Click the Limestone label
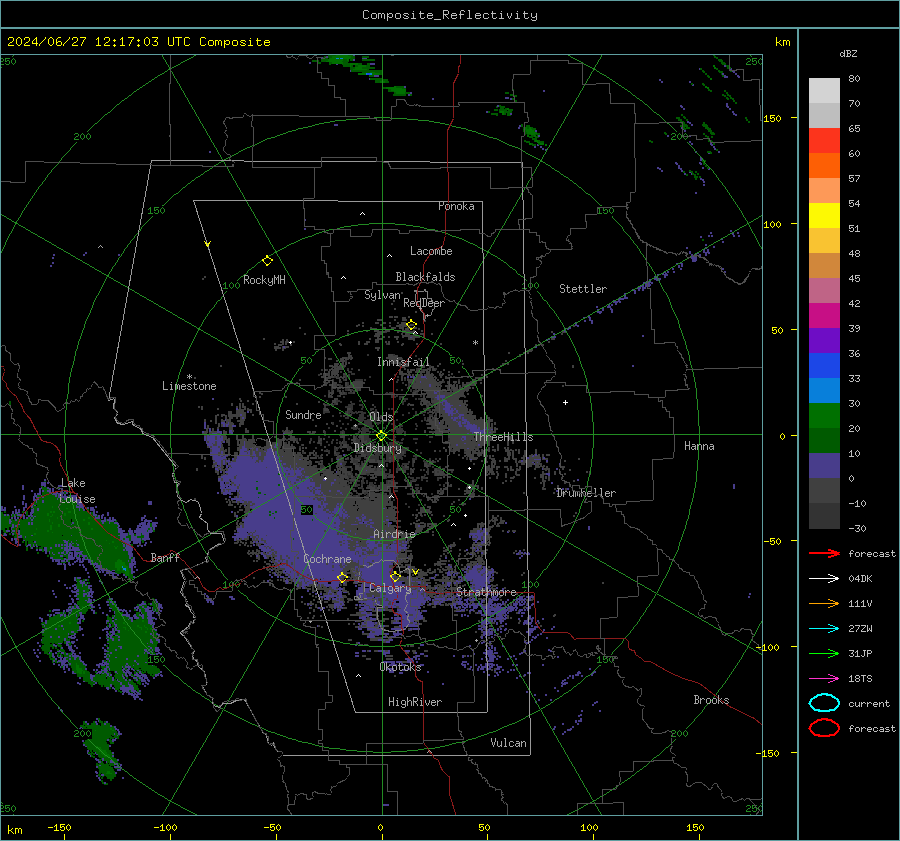 click(189, 386)
